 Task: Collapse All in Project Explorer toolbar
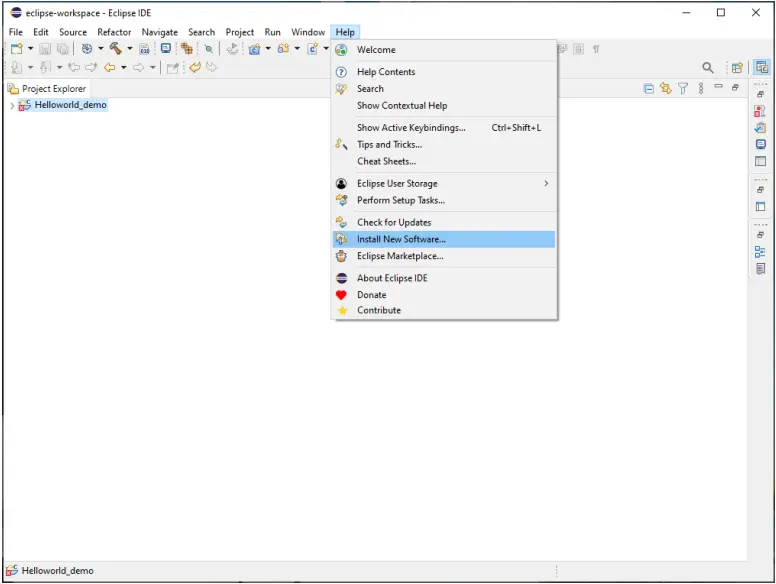coord(649,89)
